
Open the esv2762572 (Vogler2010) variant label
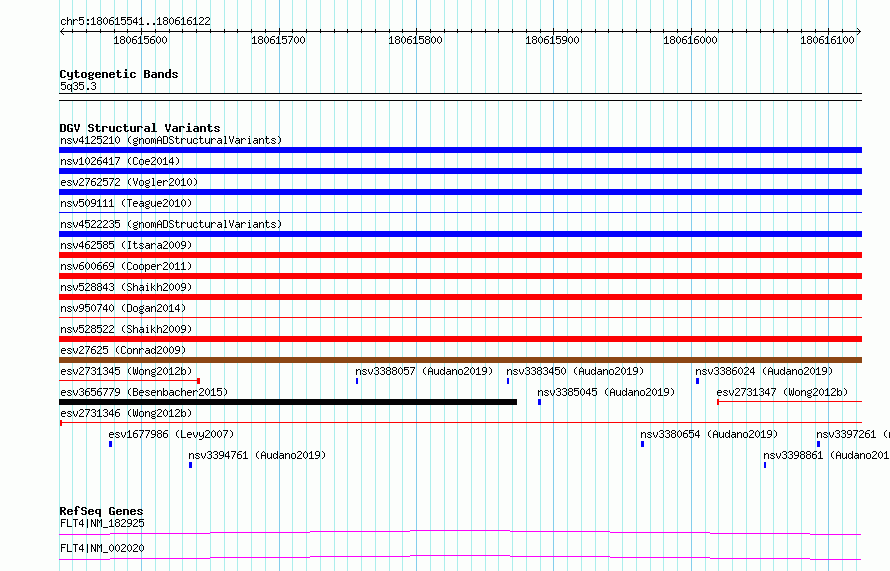129,182
